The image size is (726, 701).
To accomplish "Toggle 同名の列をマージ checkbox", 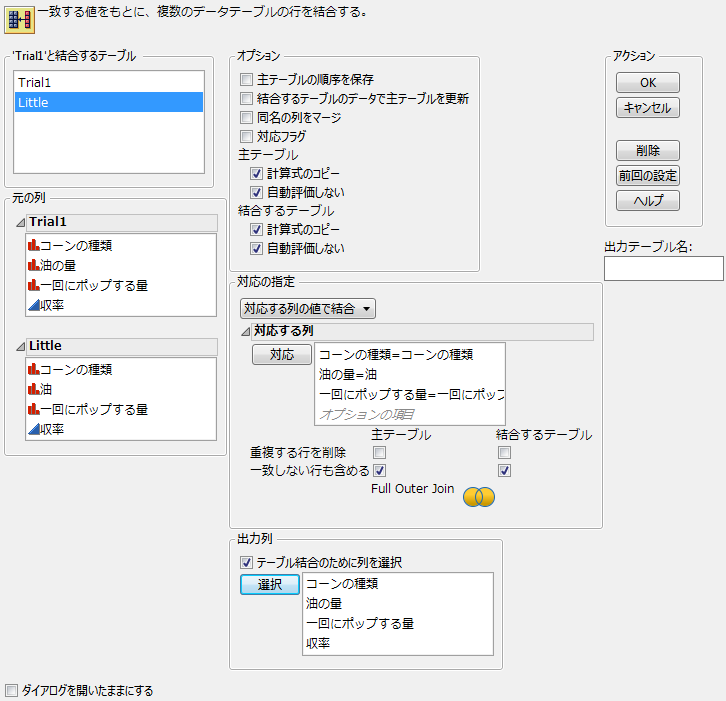I will 247,117.
